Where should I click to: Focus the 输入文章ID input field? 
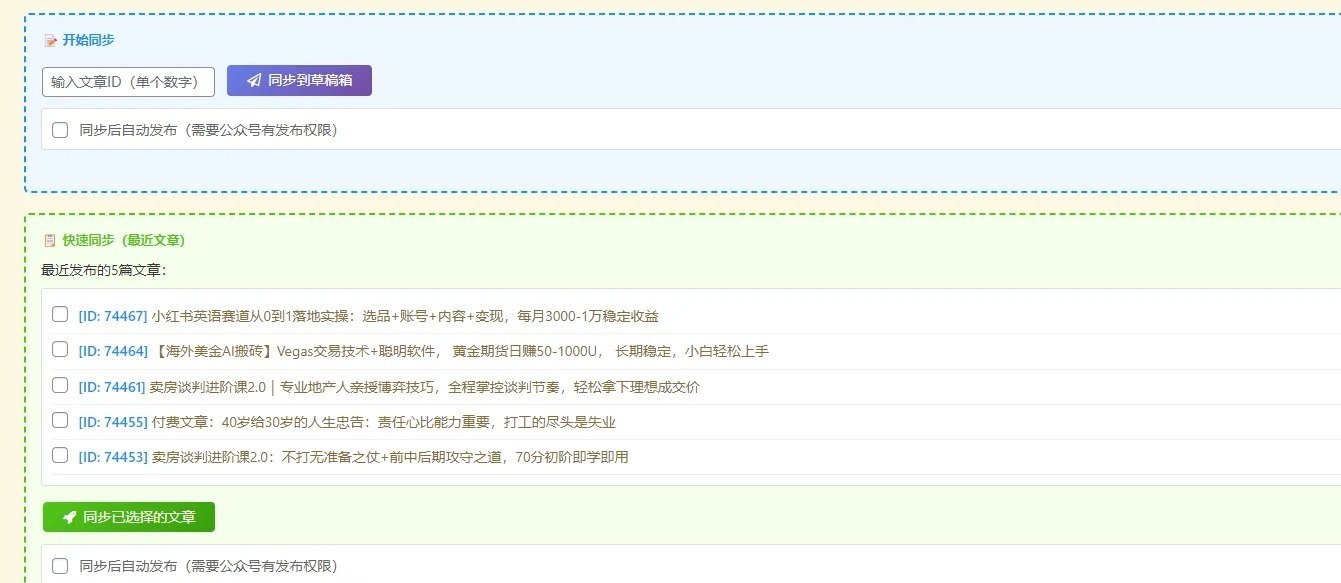click(x=128, y=82)
